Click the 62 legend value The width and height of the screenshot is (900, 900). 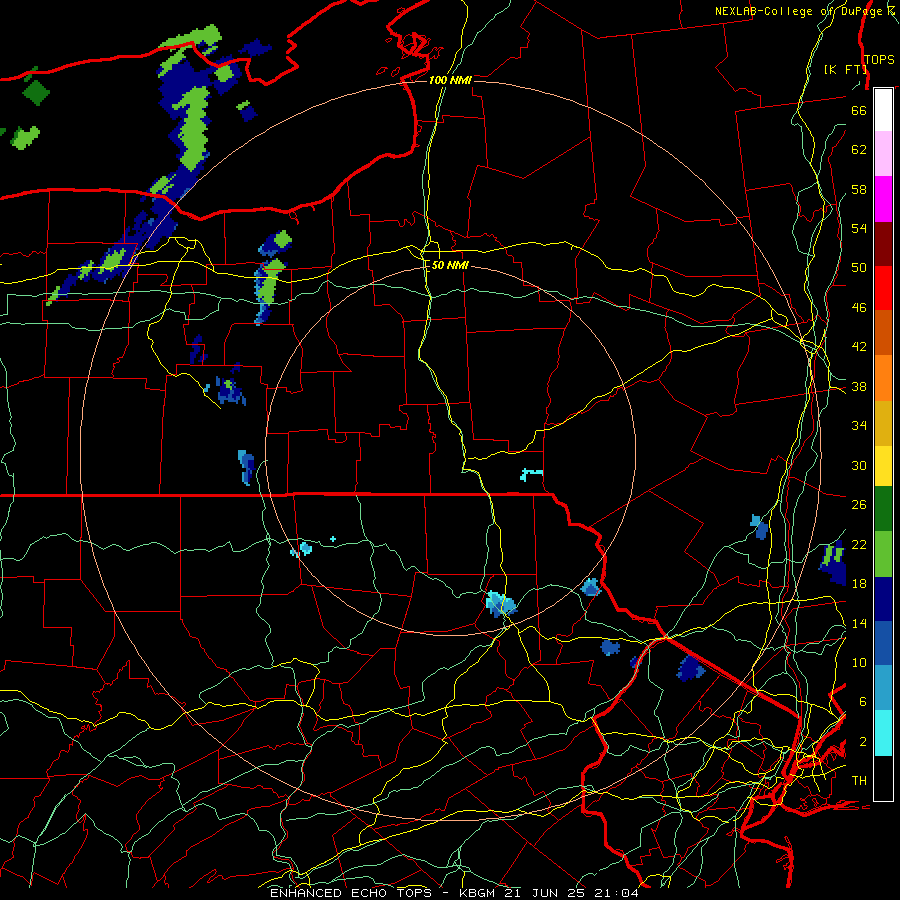(x=859, y=150)
